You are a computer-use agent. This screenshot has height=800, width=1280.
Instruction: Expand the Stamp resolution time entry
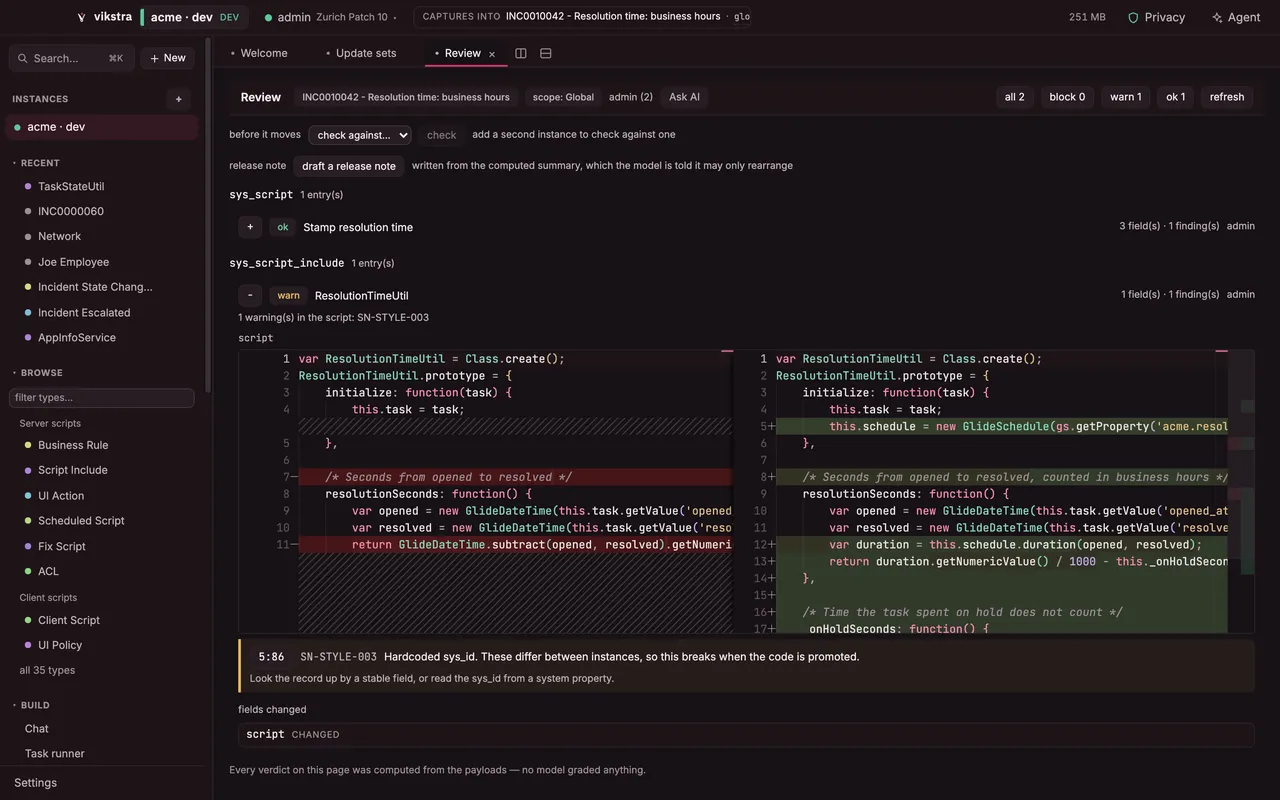pyautogui.click(x=250, y=227)
